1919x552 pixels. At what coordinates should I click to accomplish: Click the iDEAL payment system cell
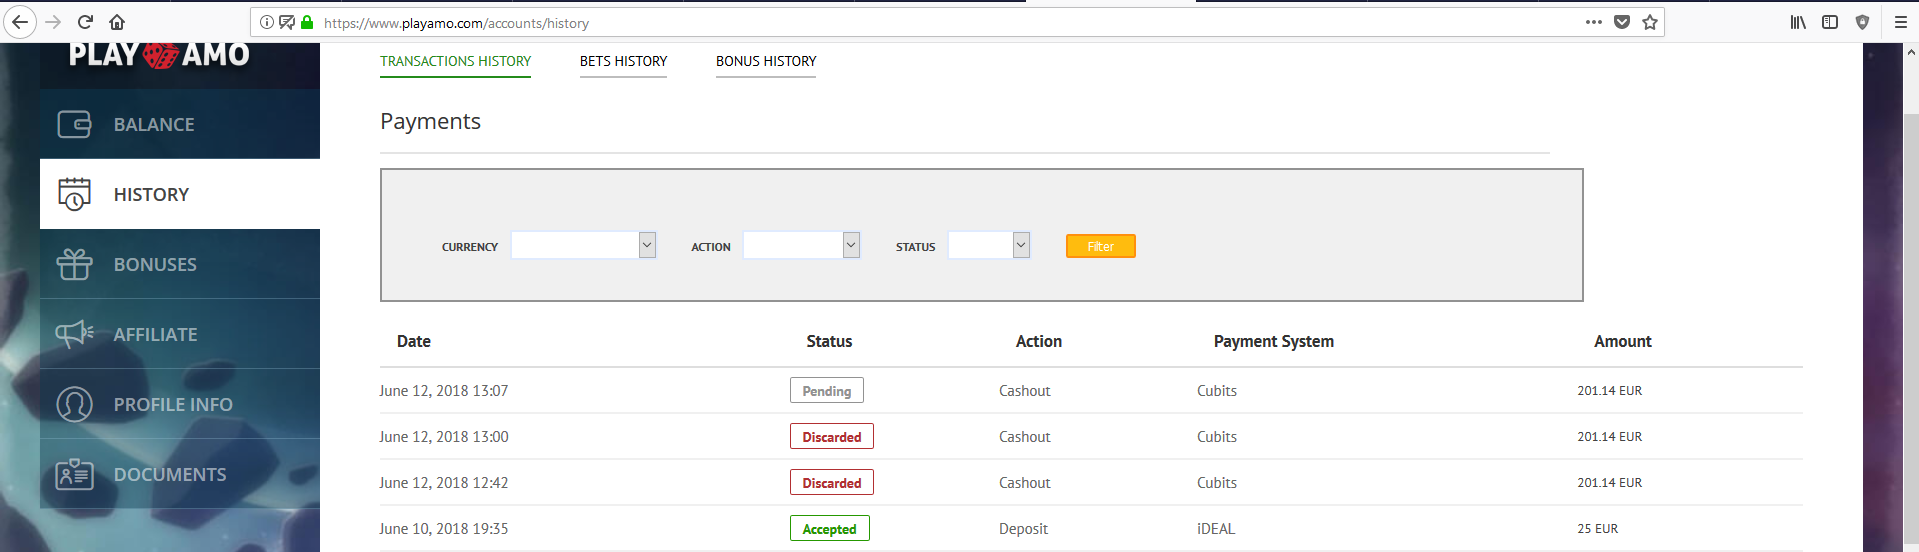1216,529
